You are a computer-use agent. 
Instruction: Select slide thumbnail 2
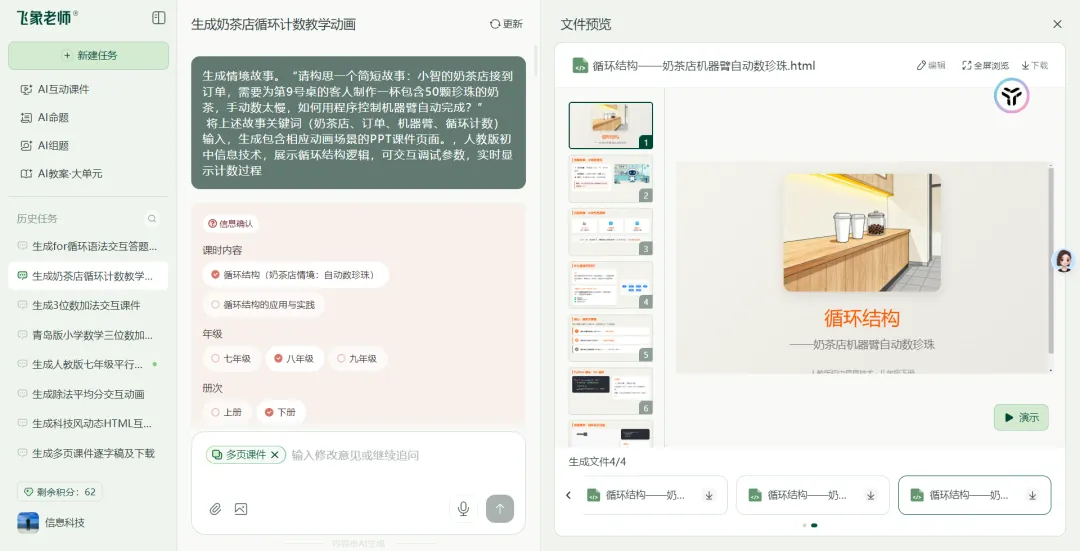tap(610, 178)
